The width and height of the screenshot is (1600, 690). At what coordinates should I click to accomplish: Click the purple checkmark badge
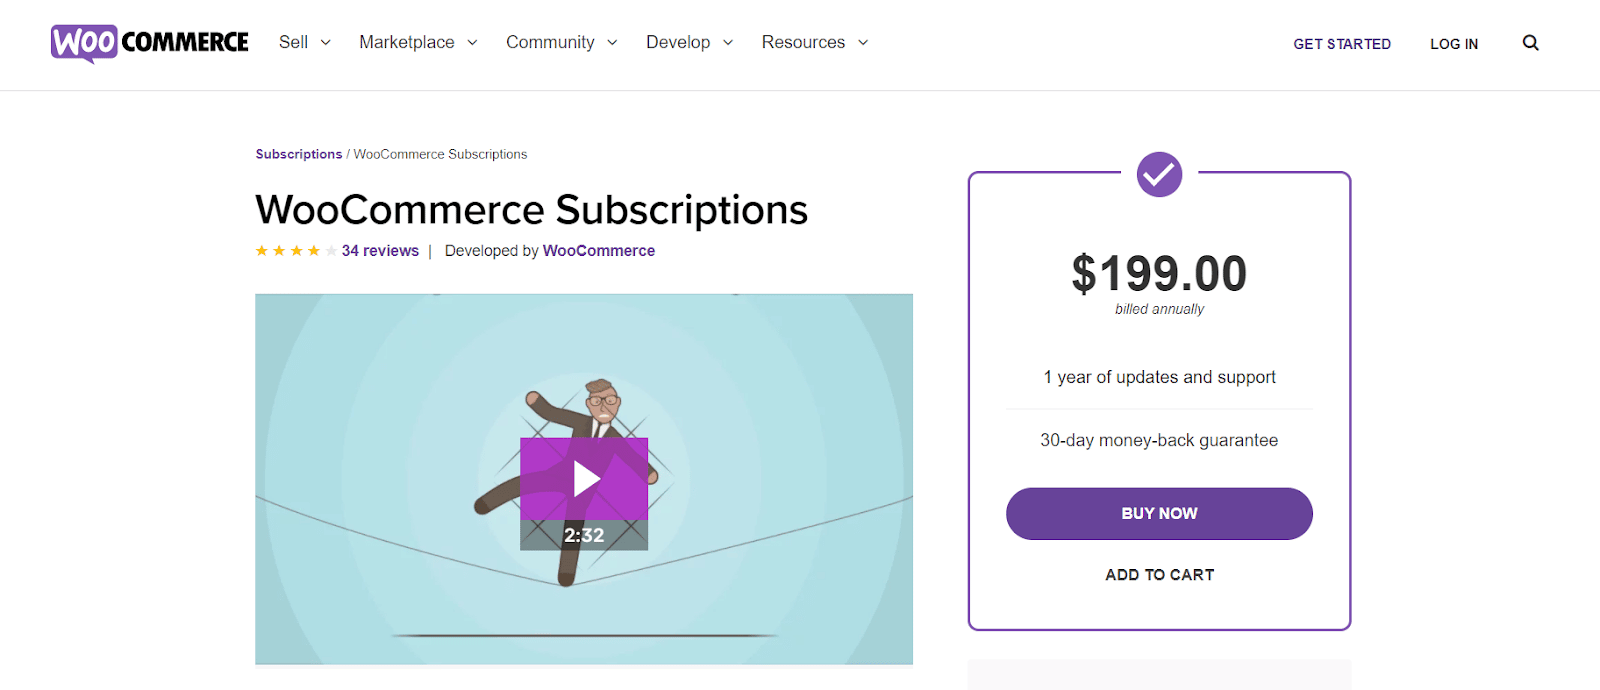coord(1158,174)
